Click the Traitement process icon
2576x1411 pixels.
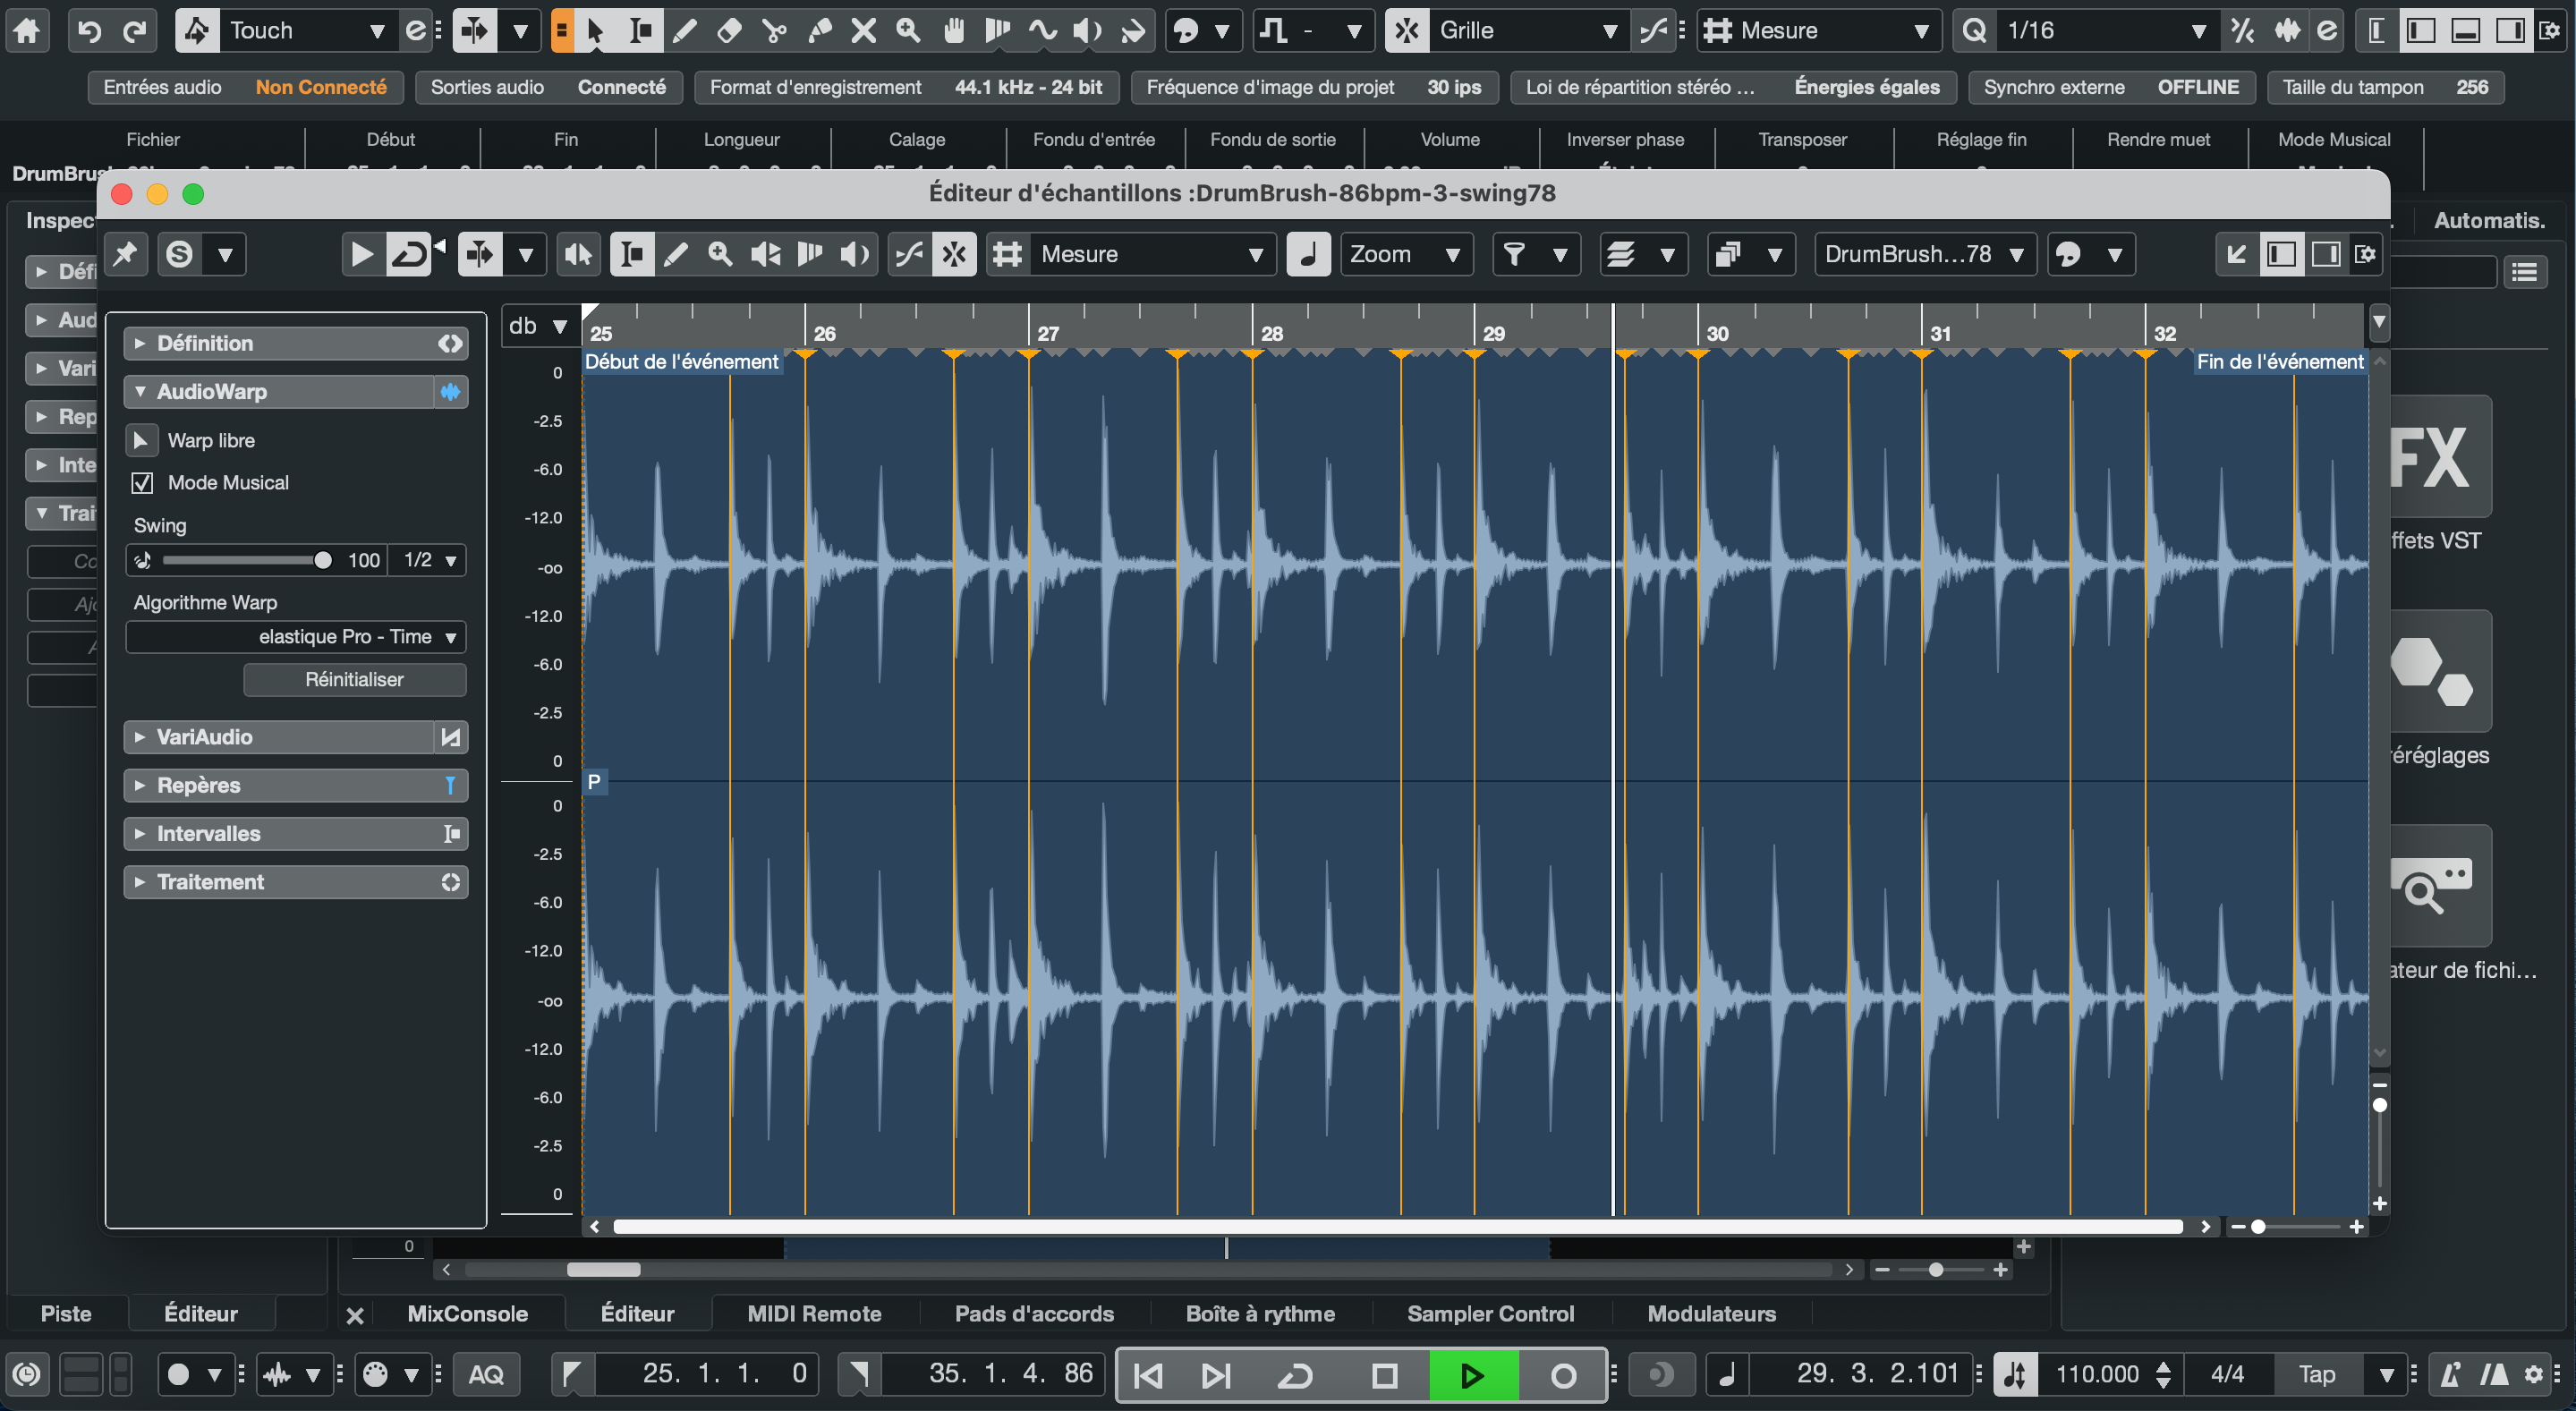(451, 882)
